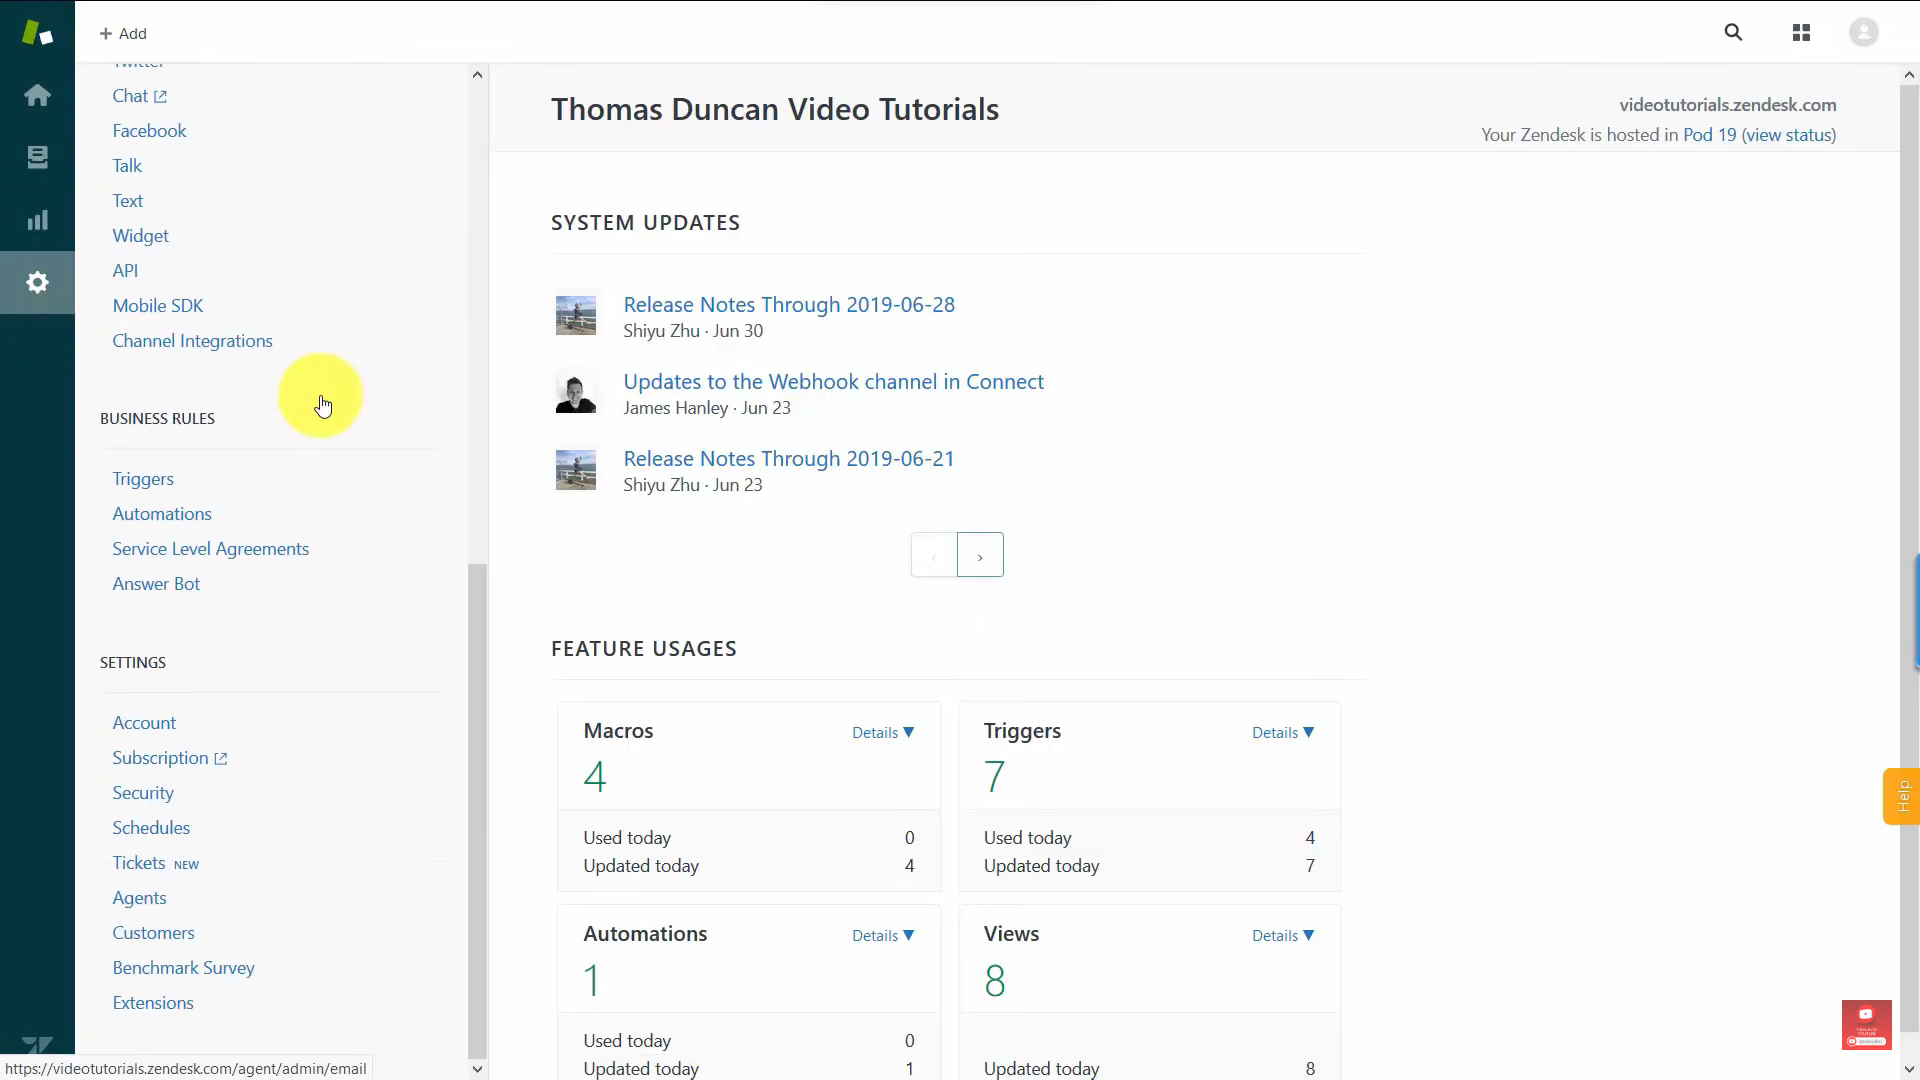This screenshot has width=1920, height=1080.
Task: Click the Pod 19 link
Action: click(1709, 135)
